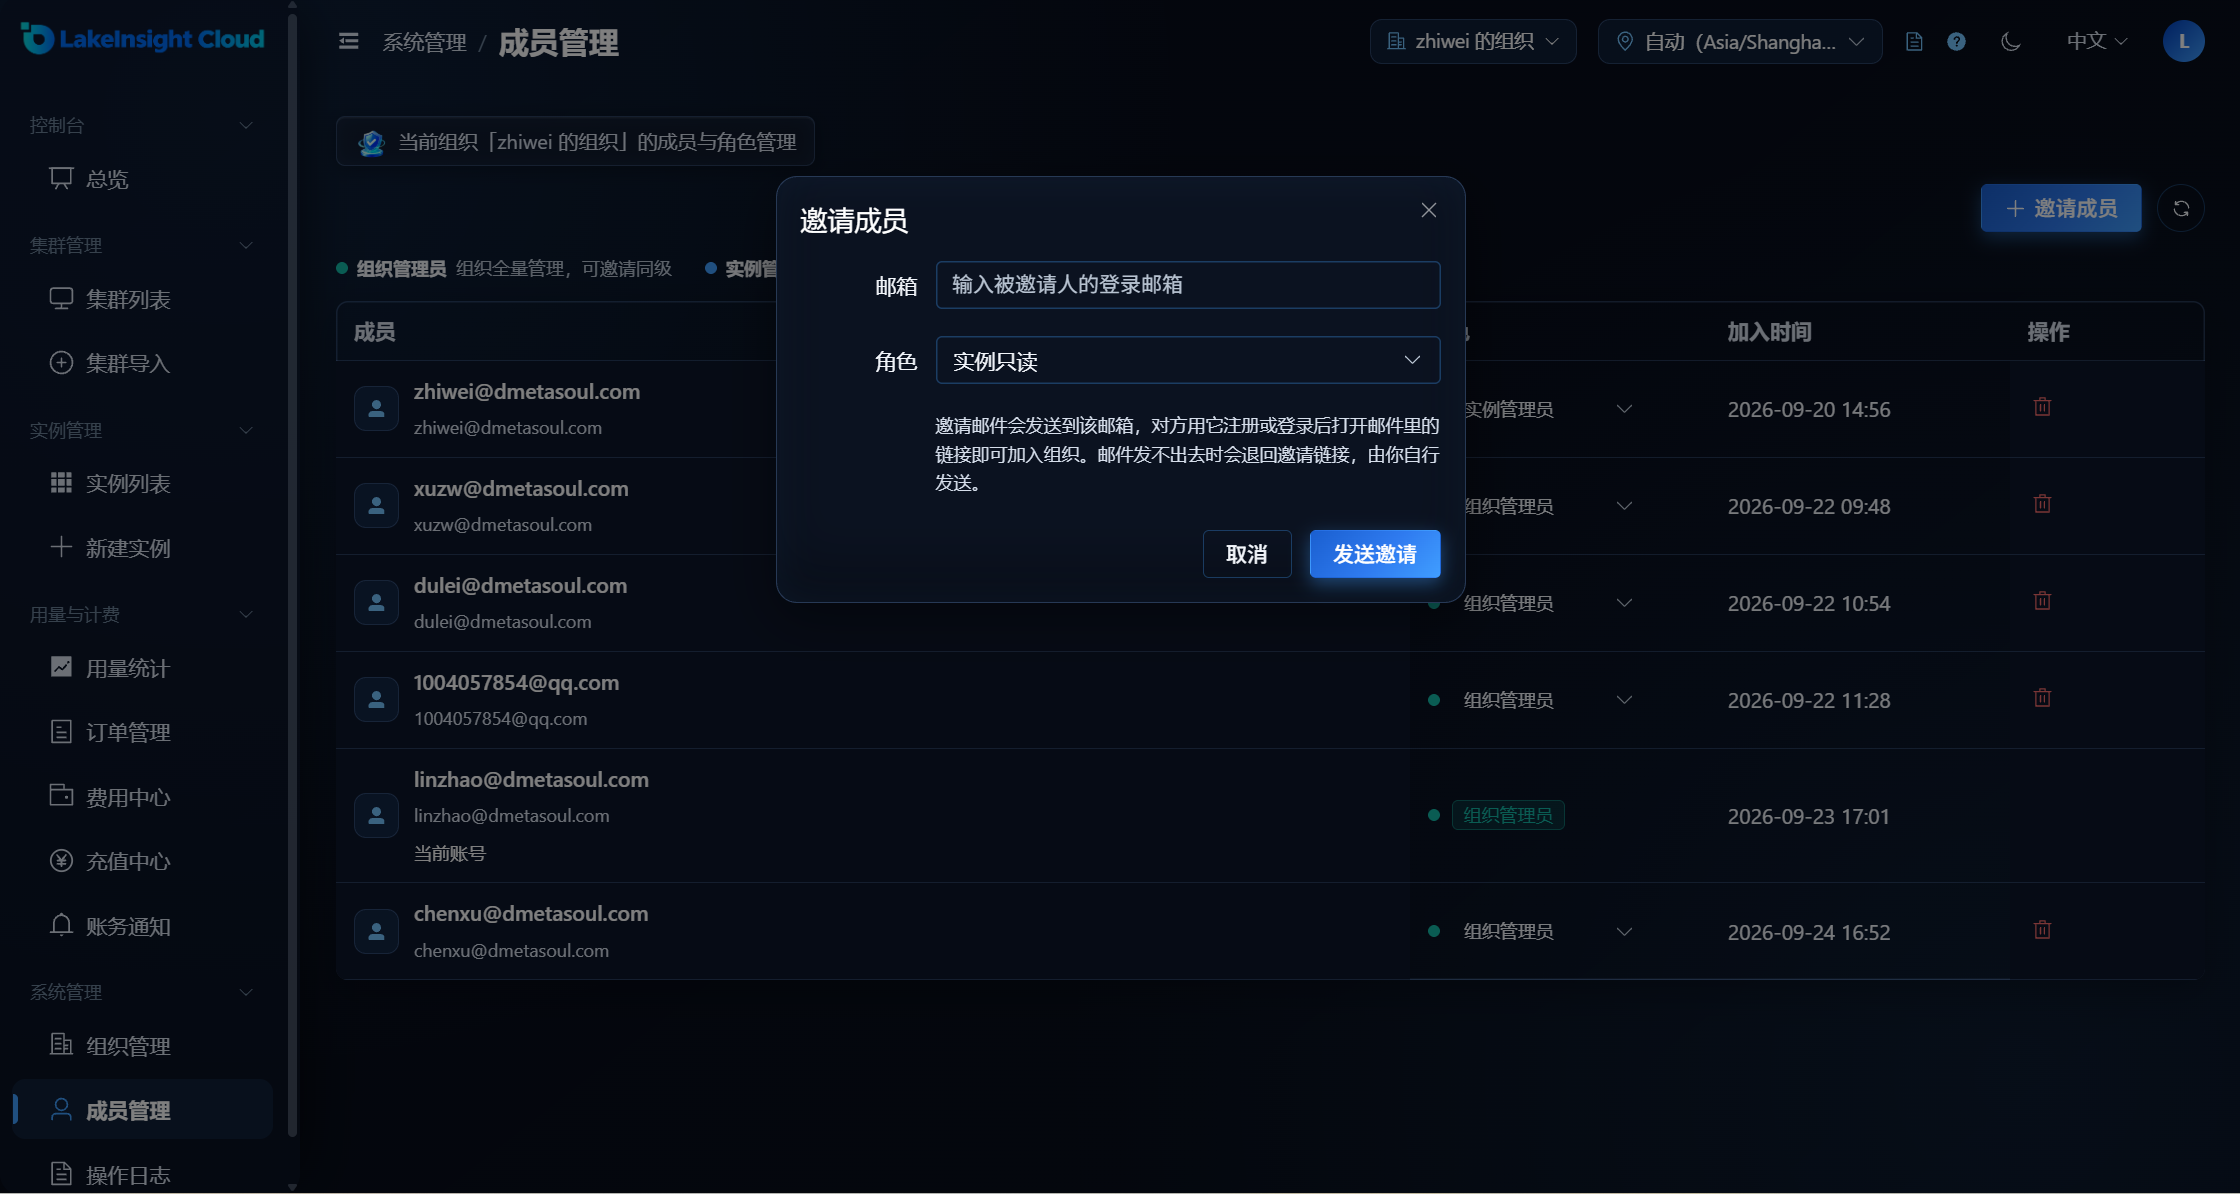
Task: Click the refresh icon beside 邀请成员
Action: pos(2181,208)
